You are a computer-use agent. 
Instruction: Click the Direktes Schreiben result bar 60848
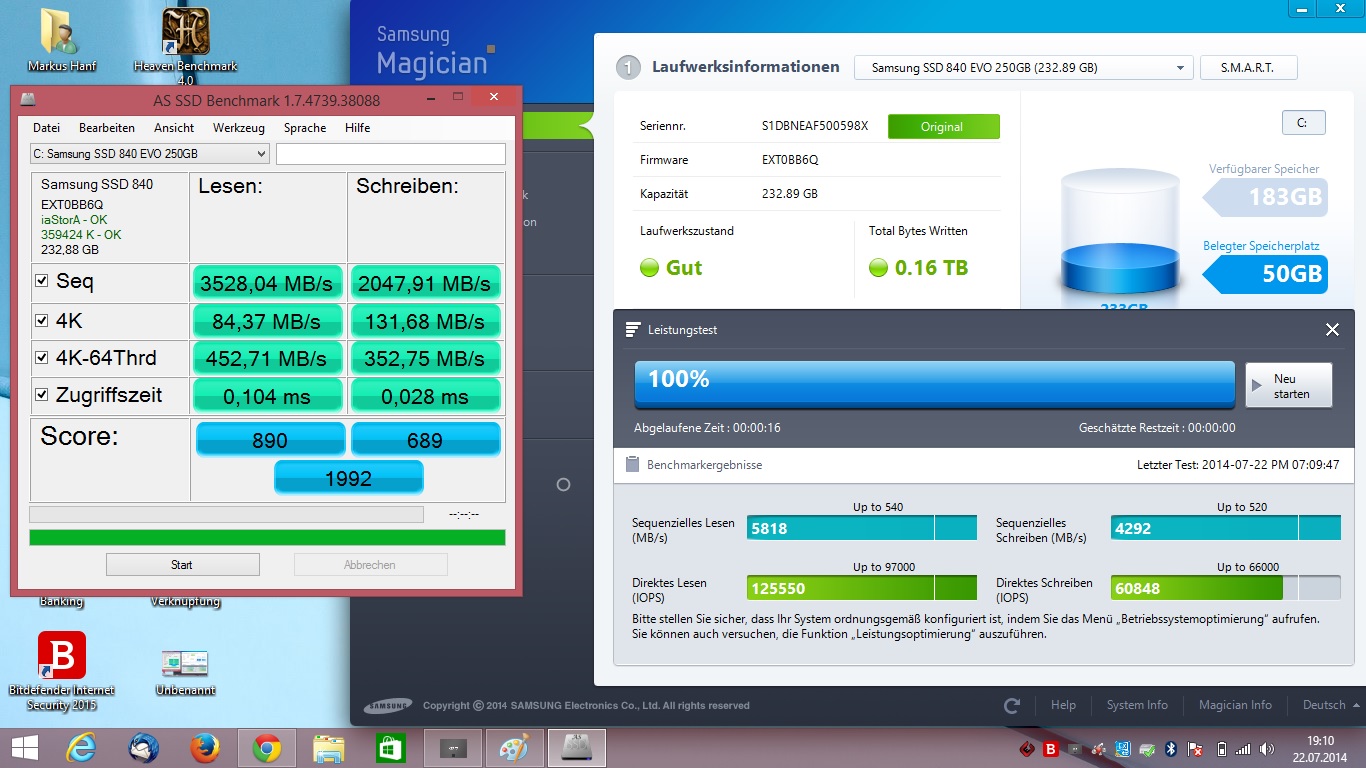point(1226,588)
